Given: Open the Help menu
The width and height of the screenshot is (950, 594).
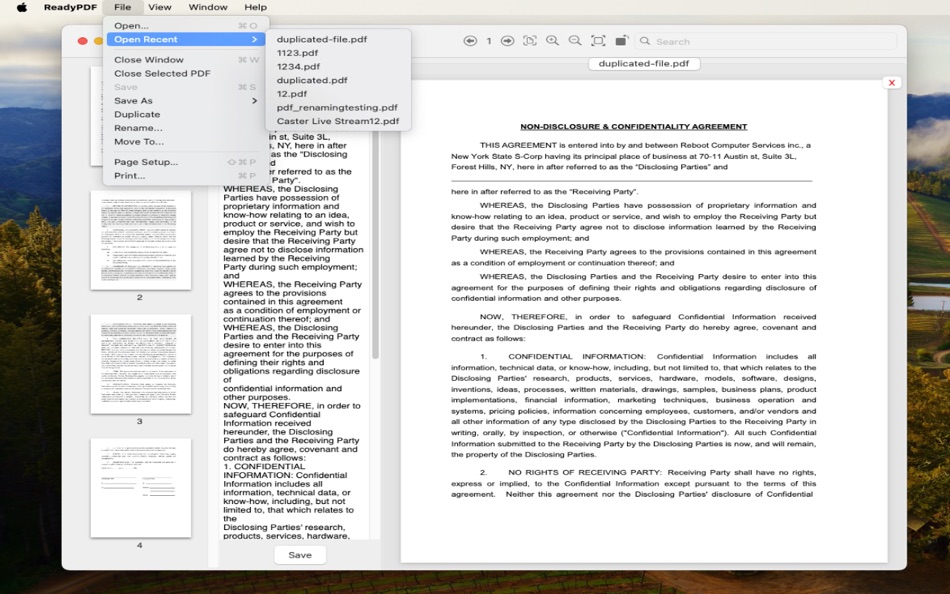Looking at the screenshot, I should click(255, 7).
